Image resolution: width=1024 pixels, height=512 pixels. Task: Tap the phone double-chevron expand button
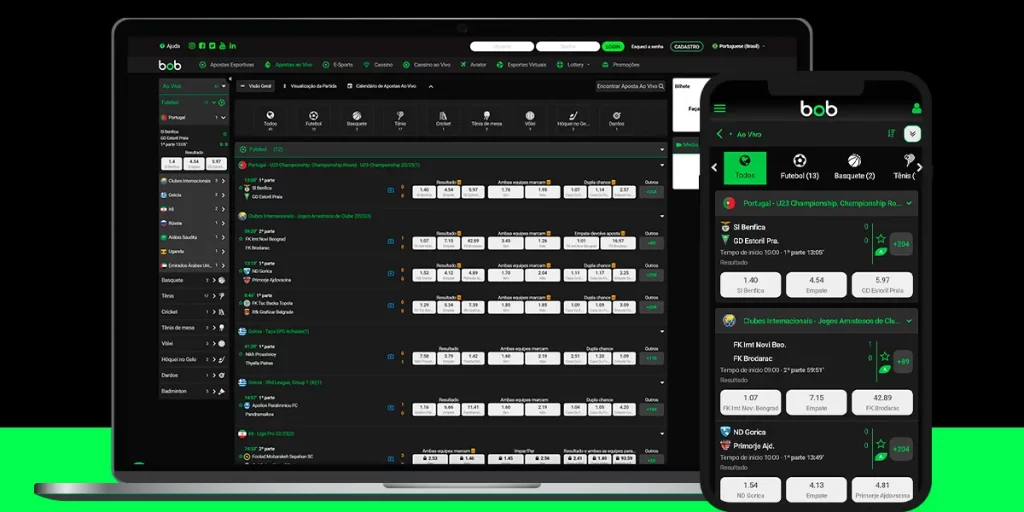click(x=912, y=134)
